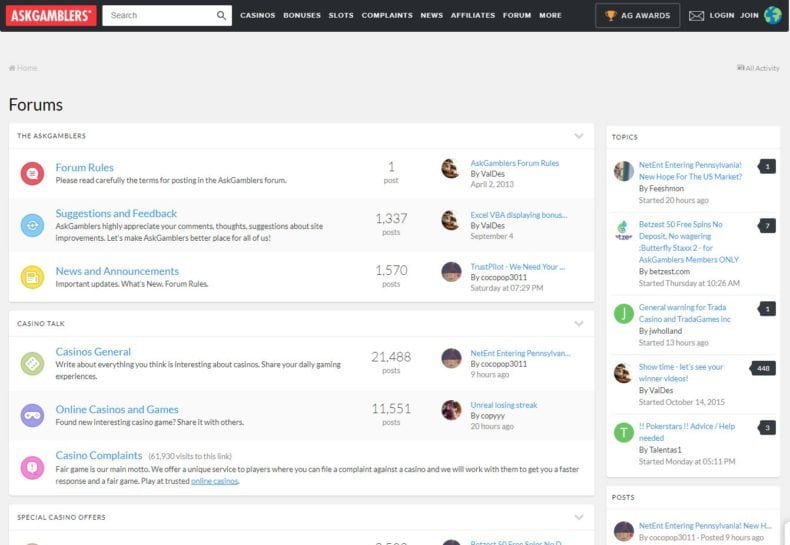Image resolution: width=790 pixels, height=545 pixels.
Task: Collapse The AskGamblers forum section
Action: (578, 136)
